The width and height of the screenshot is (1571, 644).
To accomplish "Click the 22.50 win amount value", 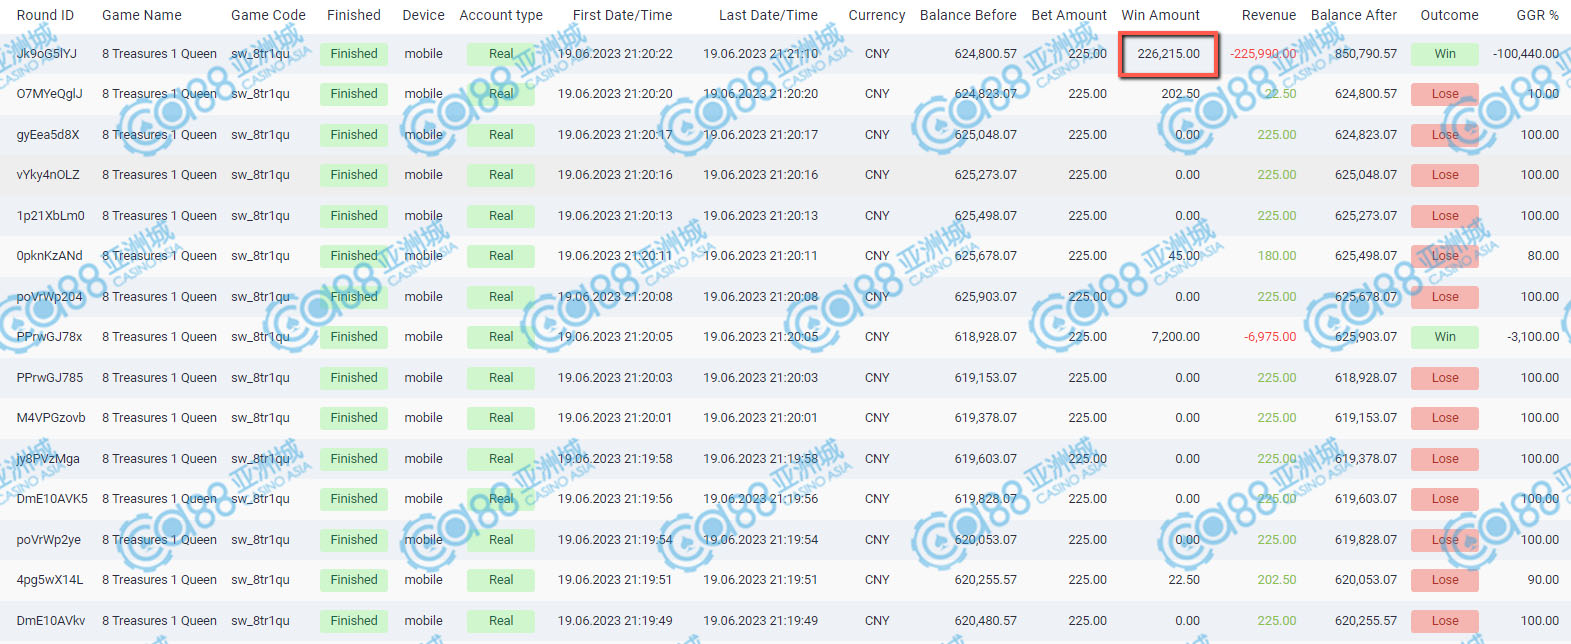I will (x=1184, y=580).
